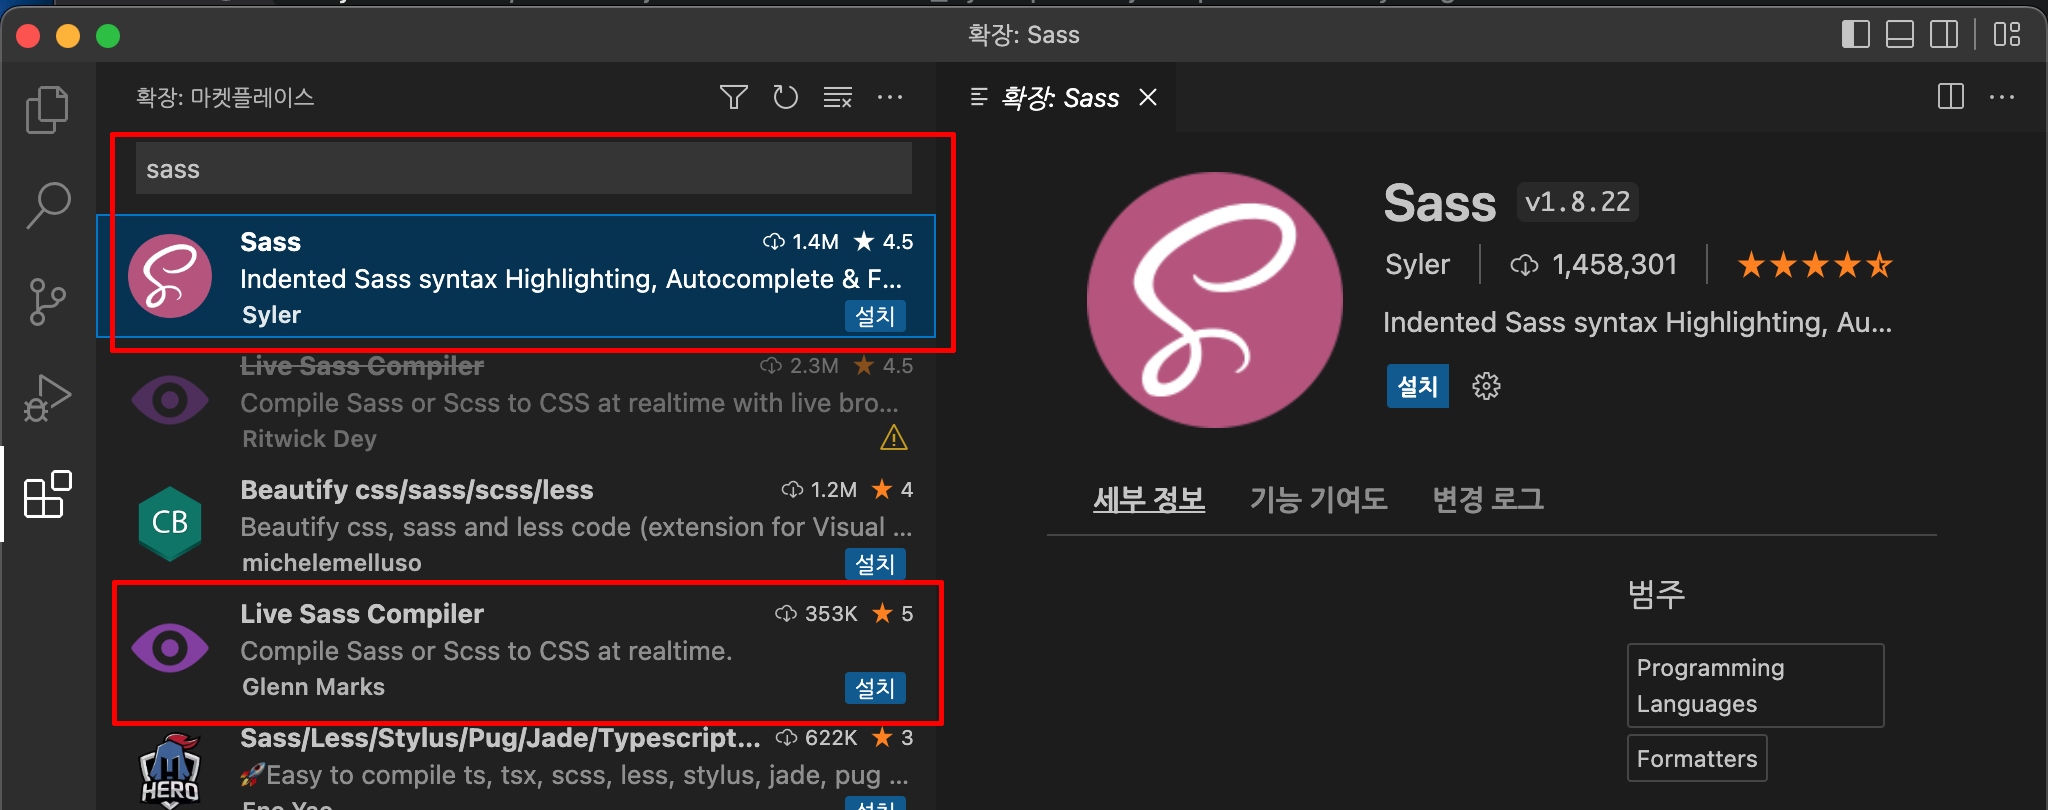
Task: Click warning triangle on Ritwick Dey extension
Action: point(893,438)
